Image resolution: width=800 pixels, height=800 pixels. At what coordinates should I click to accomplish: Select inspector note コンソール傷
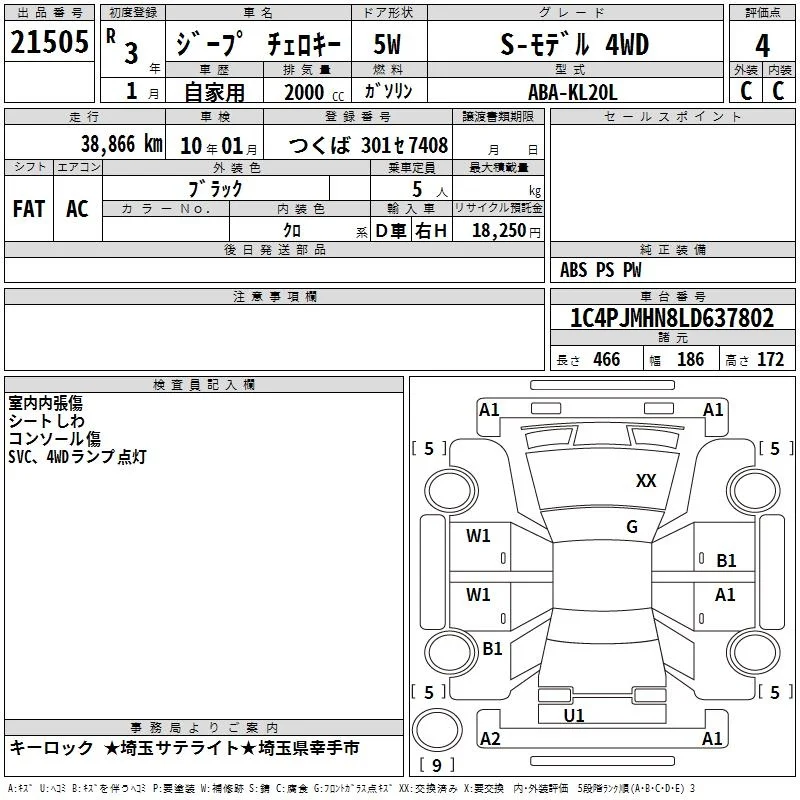coord(55,439)
